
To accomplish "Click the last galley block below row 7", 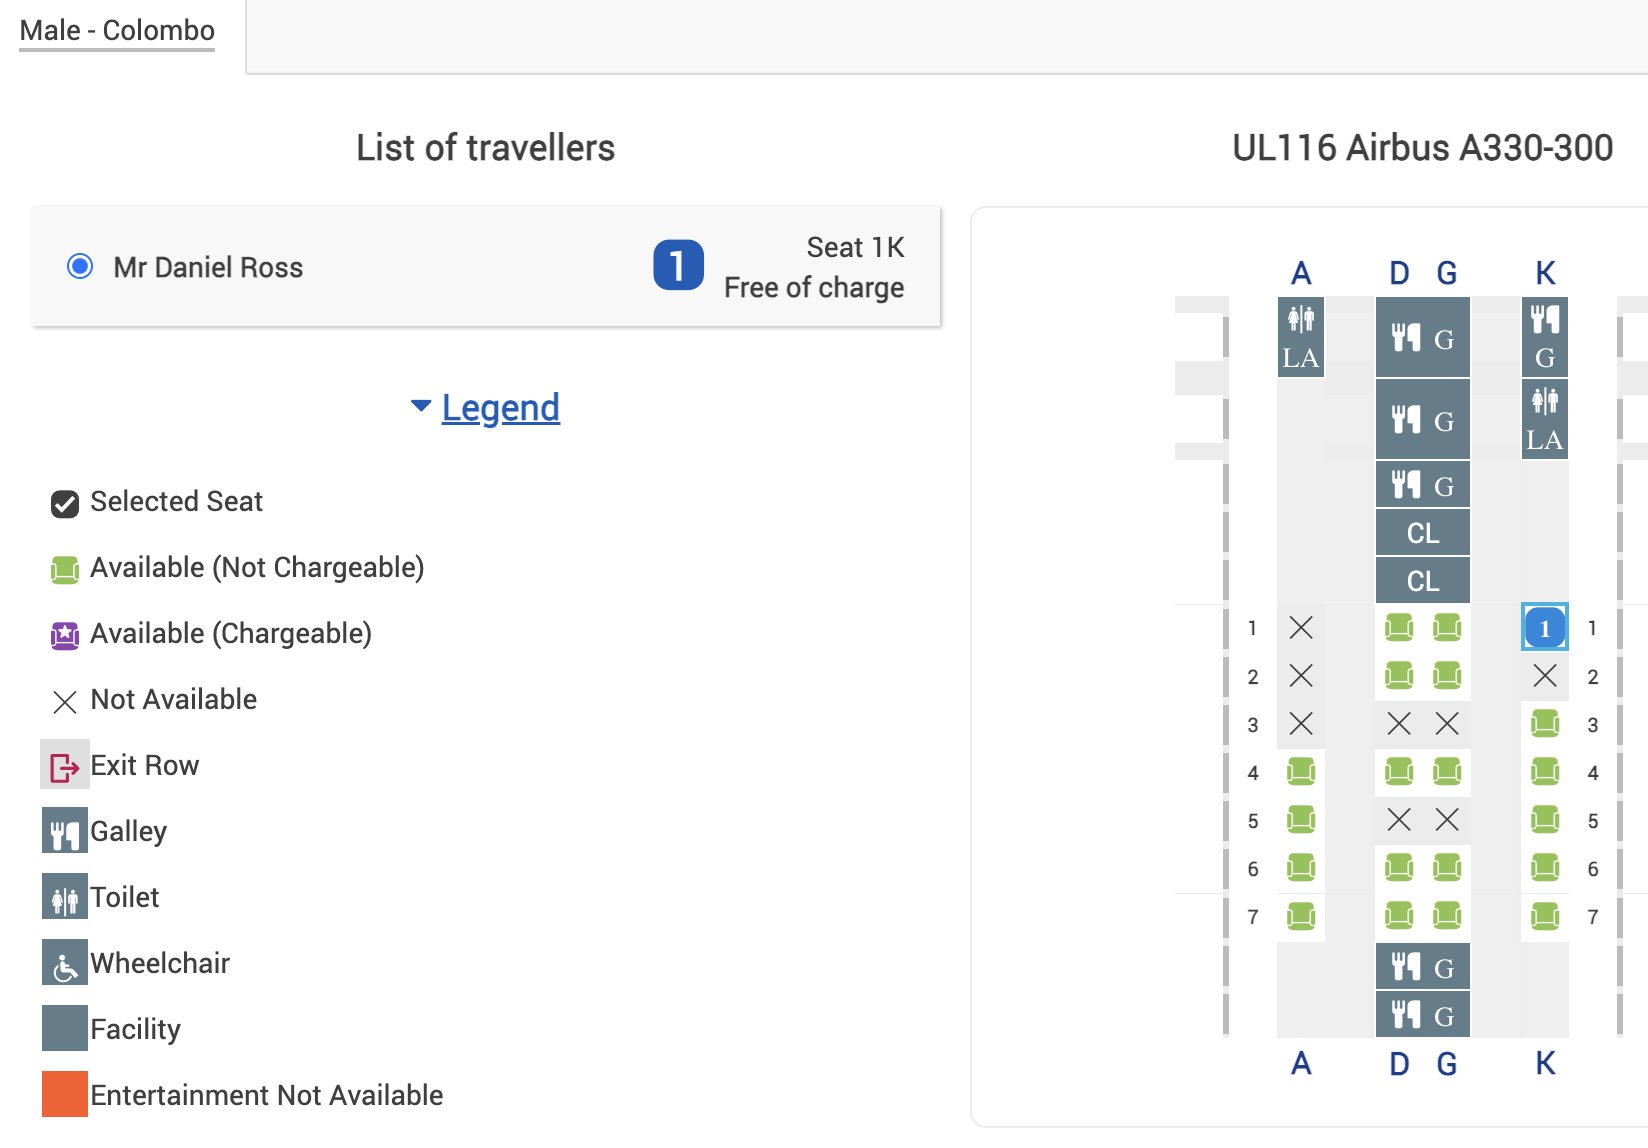I will pyautogui.click(x=1423, y=1015).
